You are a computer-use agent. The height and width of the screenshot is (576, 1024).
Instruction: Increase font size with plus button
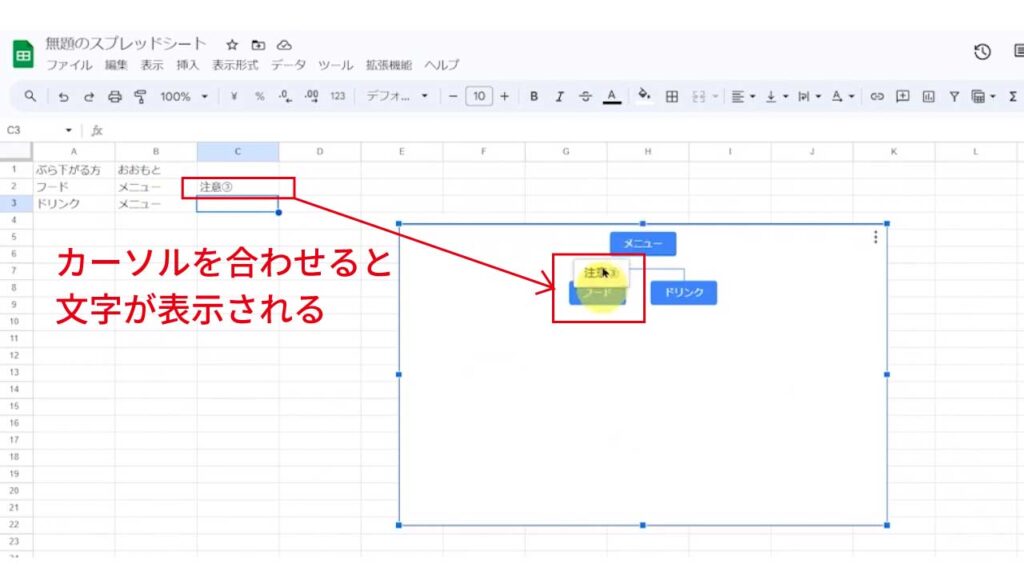[x=504, y=97]
